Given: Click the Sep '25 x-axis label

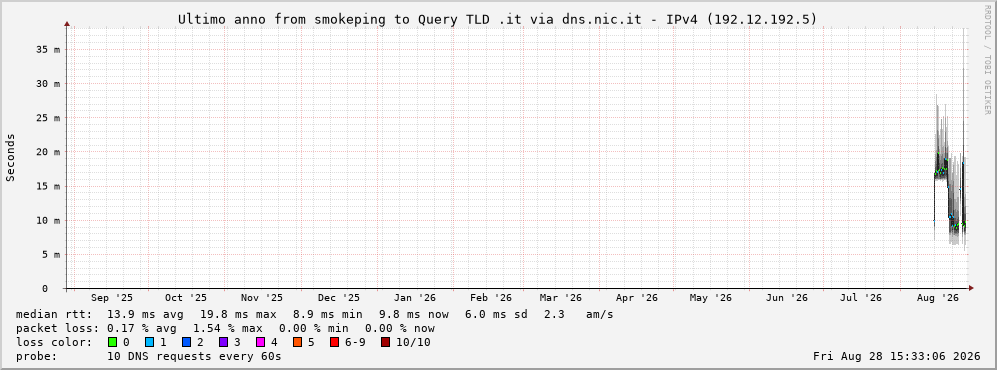Looking at the screenshot, I should click(x=112, y=298).
